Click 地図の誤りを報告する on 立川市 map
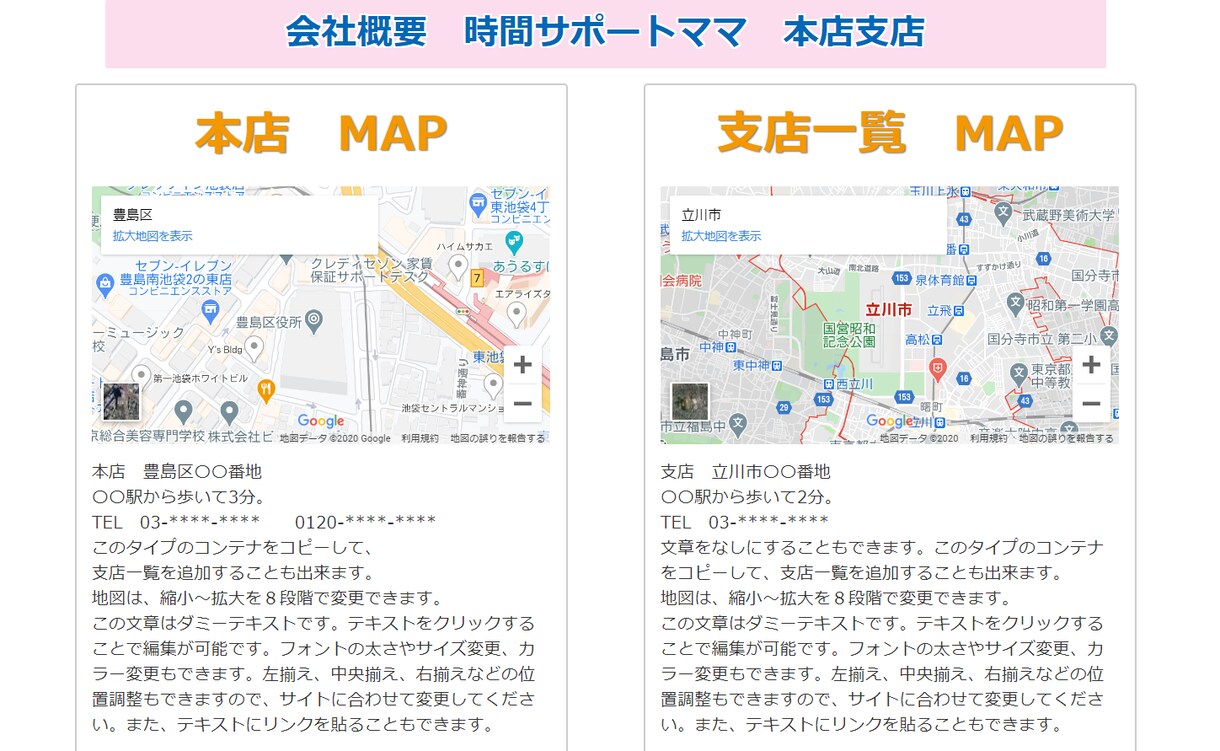This screenshot has height=751, width=1220. pyautogui.click(x=1066, y=438)
